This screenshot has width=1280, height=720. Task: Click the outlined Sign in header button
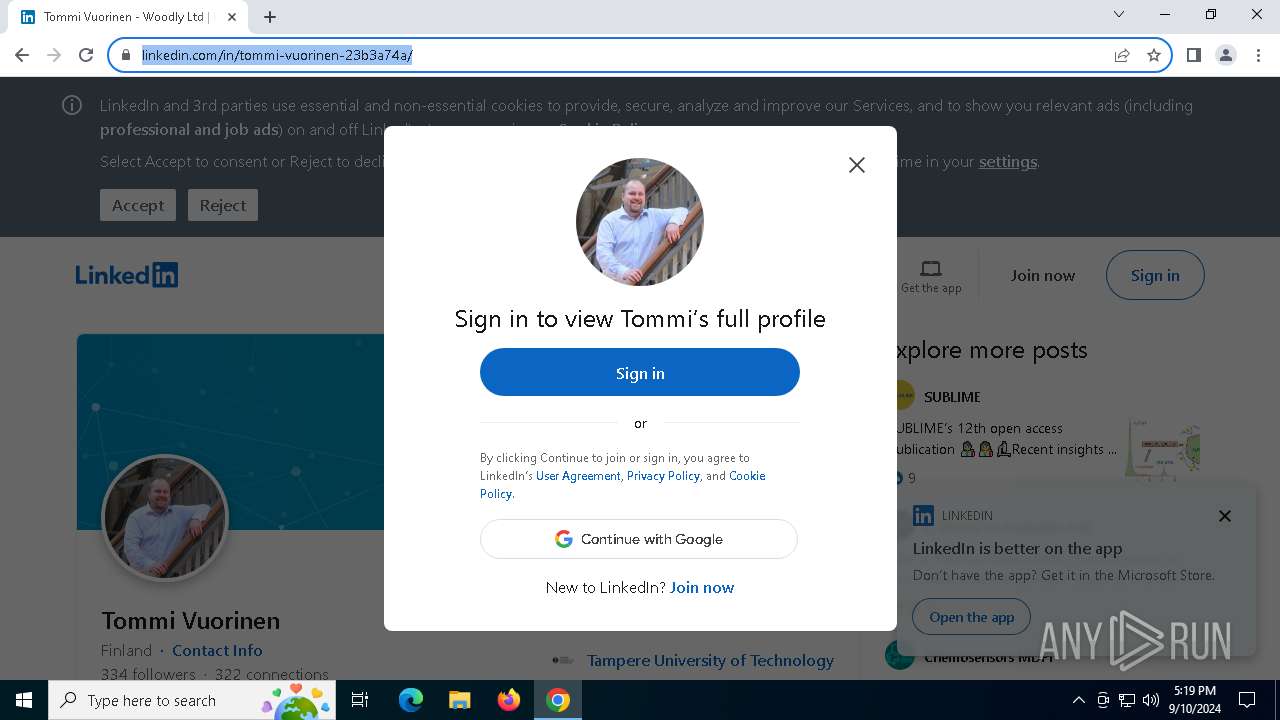coord(1155,275)
